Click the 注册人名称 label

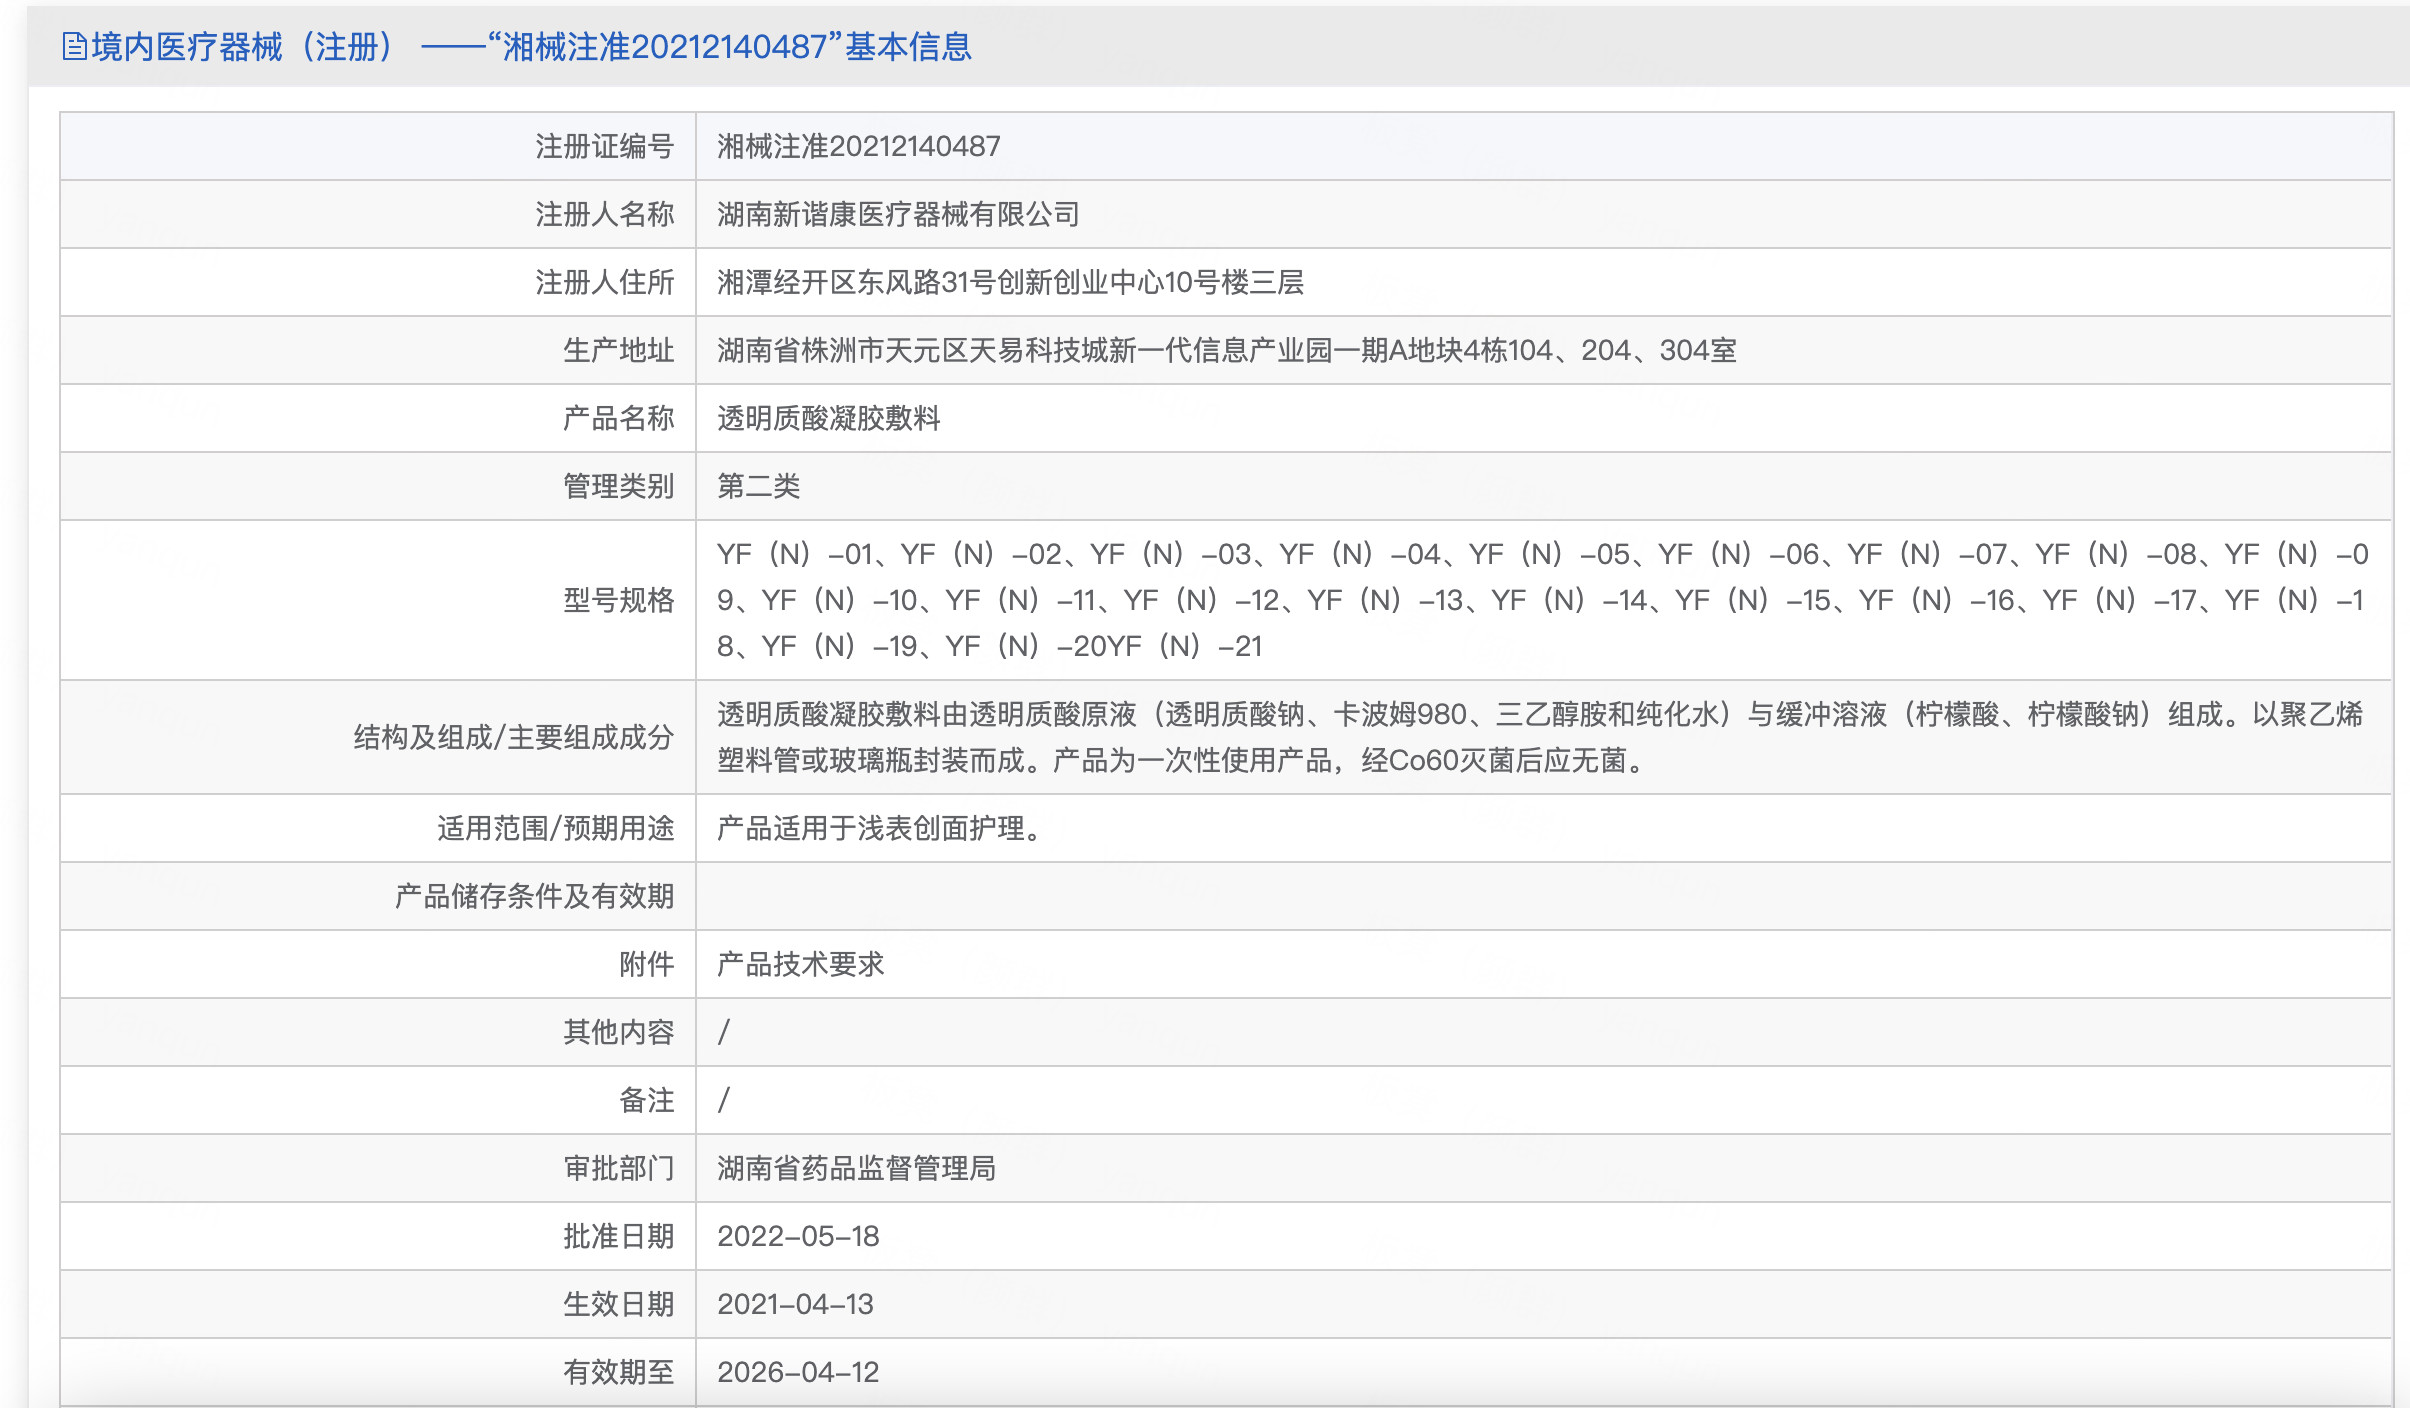604,214
